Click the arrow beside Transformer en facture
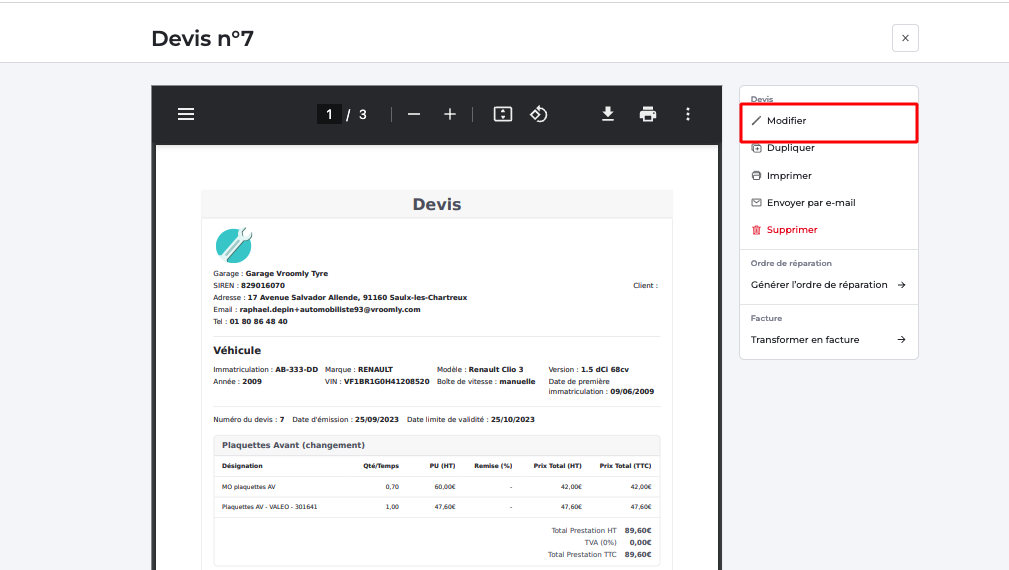Screen dimensions: 1009x570 (901, 340)
